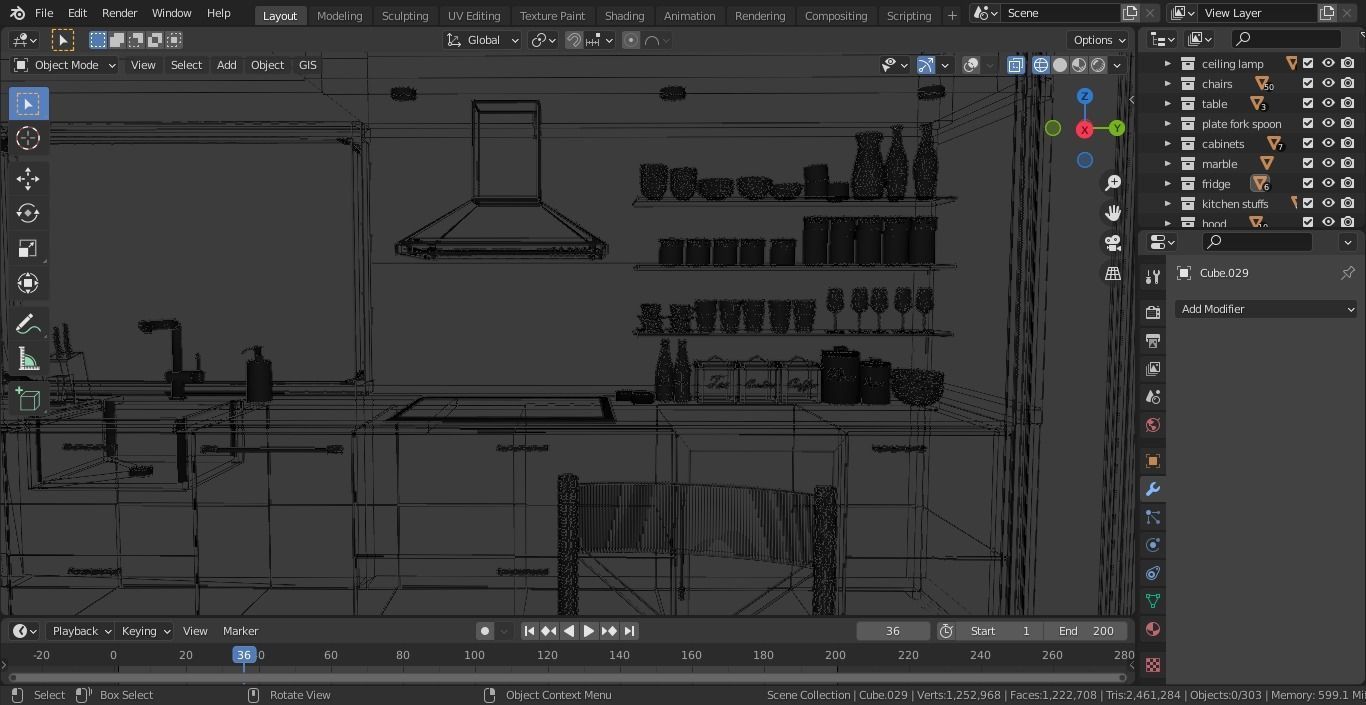Open the Material properties tab
The width and height of the screenshot is (1366, 705).
click(1152, 629)
